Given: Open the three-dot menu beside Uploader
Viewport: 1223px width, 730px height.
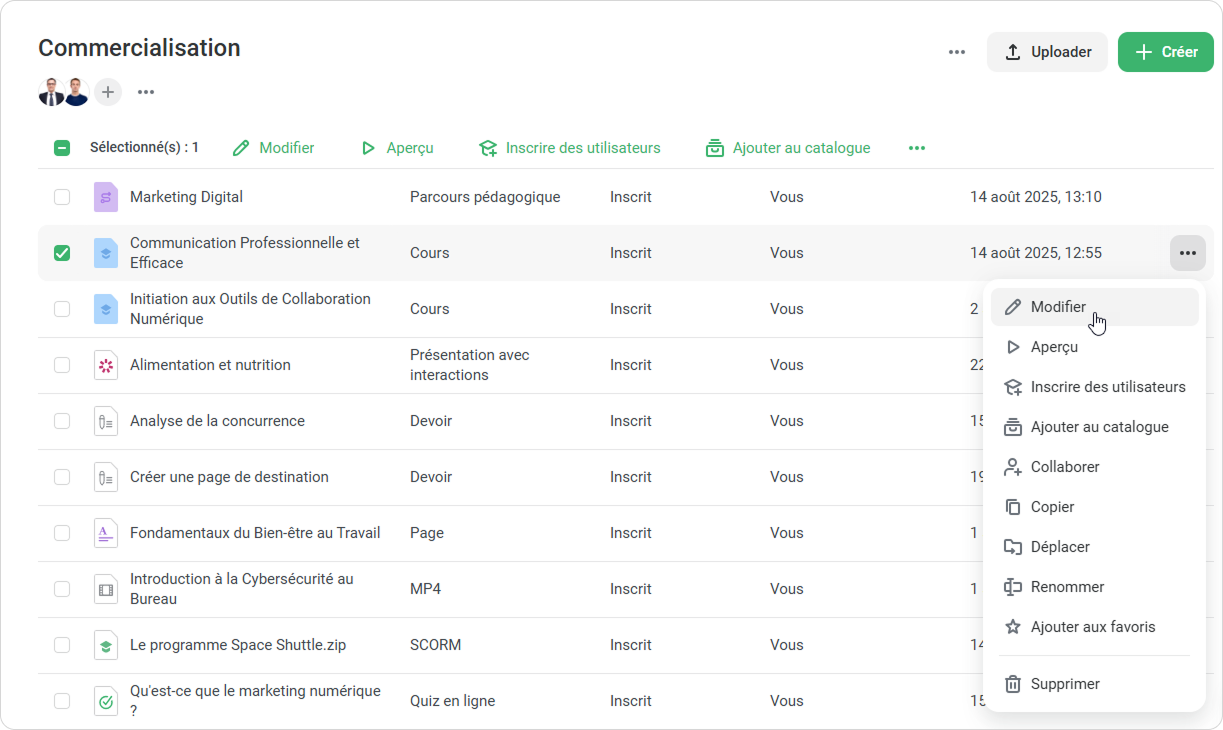Looking at the screenshot, I should pos(957,52).
